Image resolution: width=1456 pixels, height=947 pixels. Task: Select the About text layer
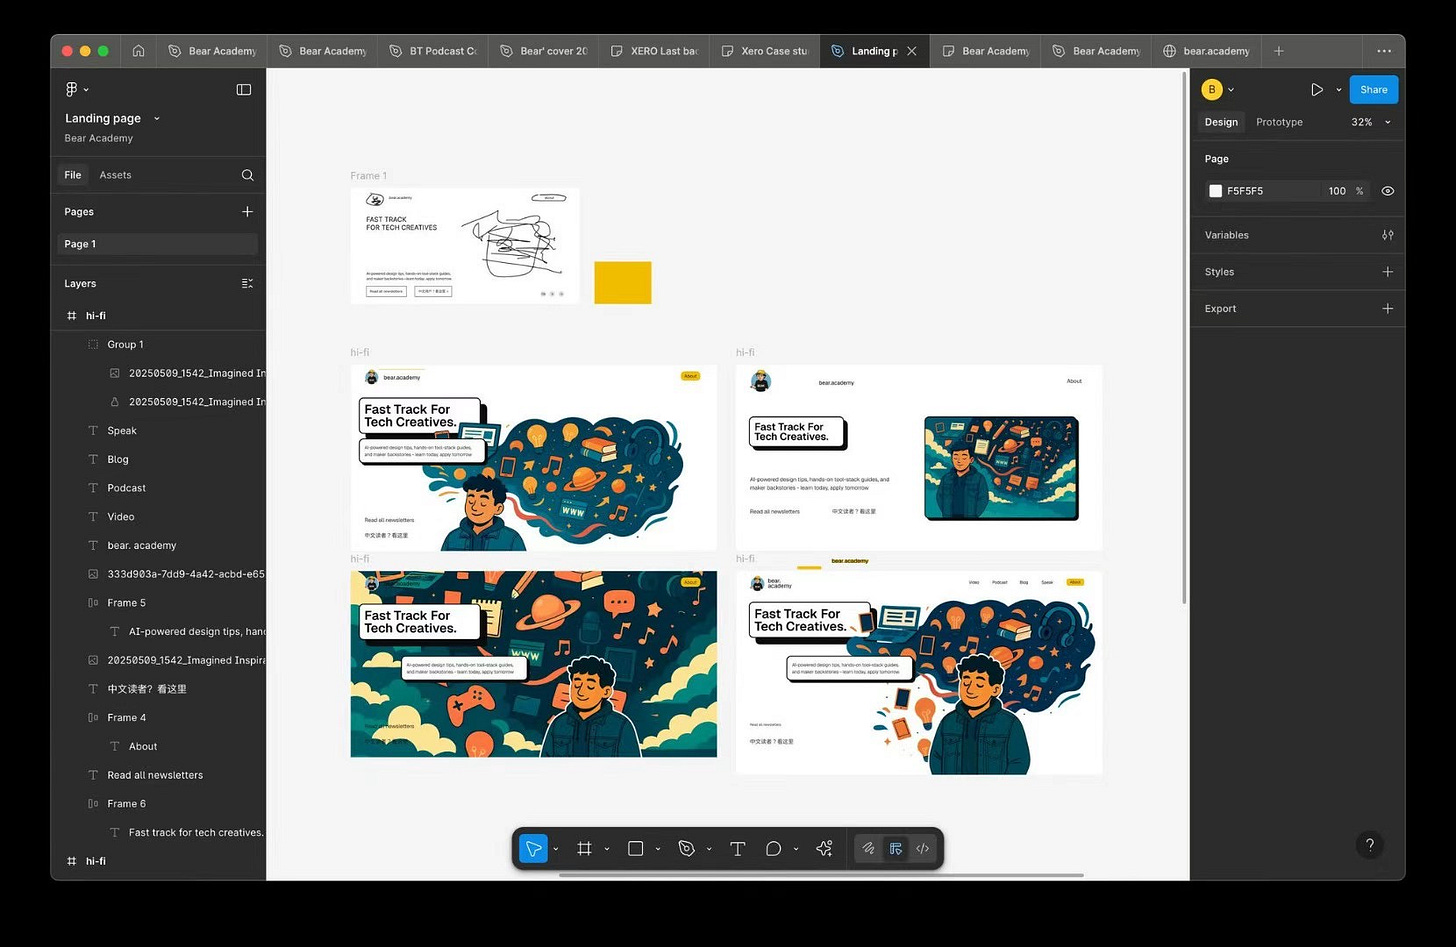pyautogui.click(x=158, y=746)
